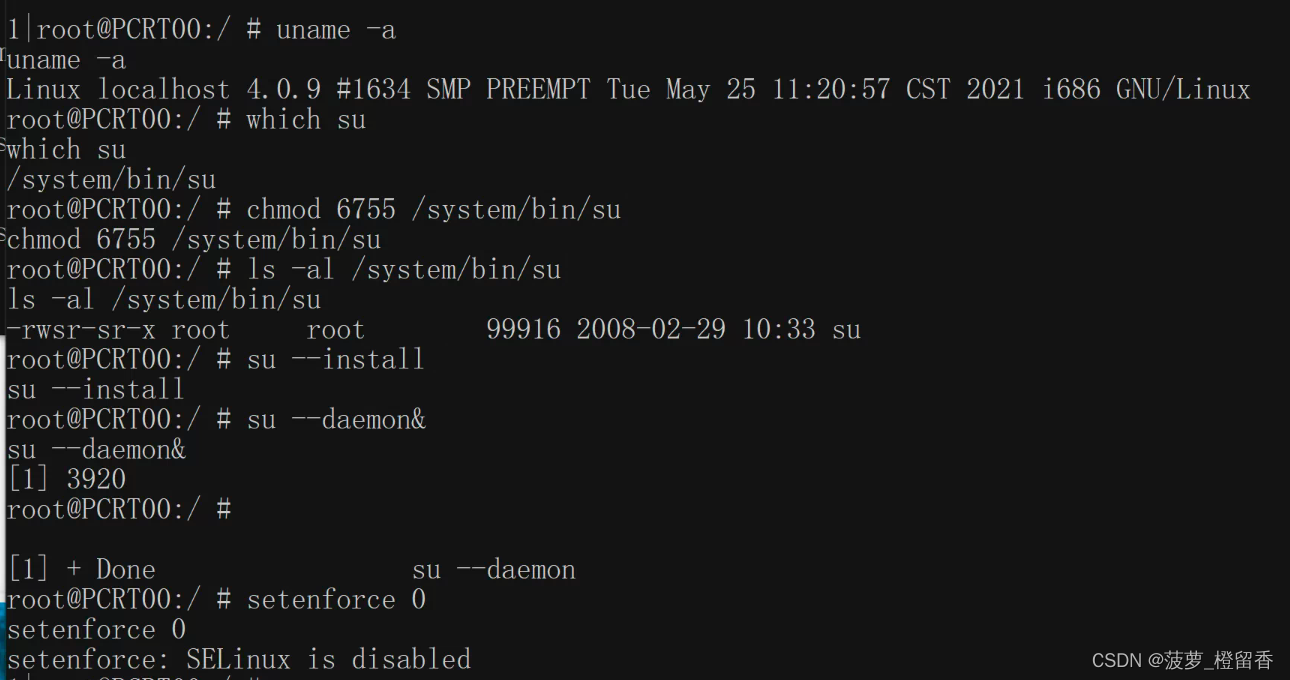Click the file size 99916 value
Viewport: 1290px width, 680px height.
(x=523, y=330)
